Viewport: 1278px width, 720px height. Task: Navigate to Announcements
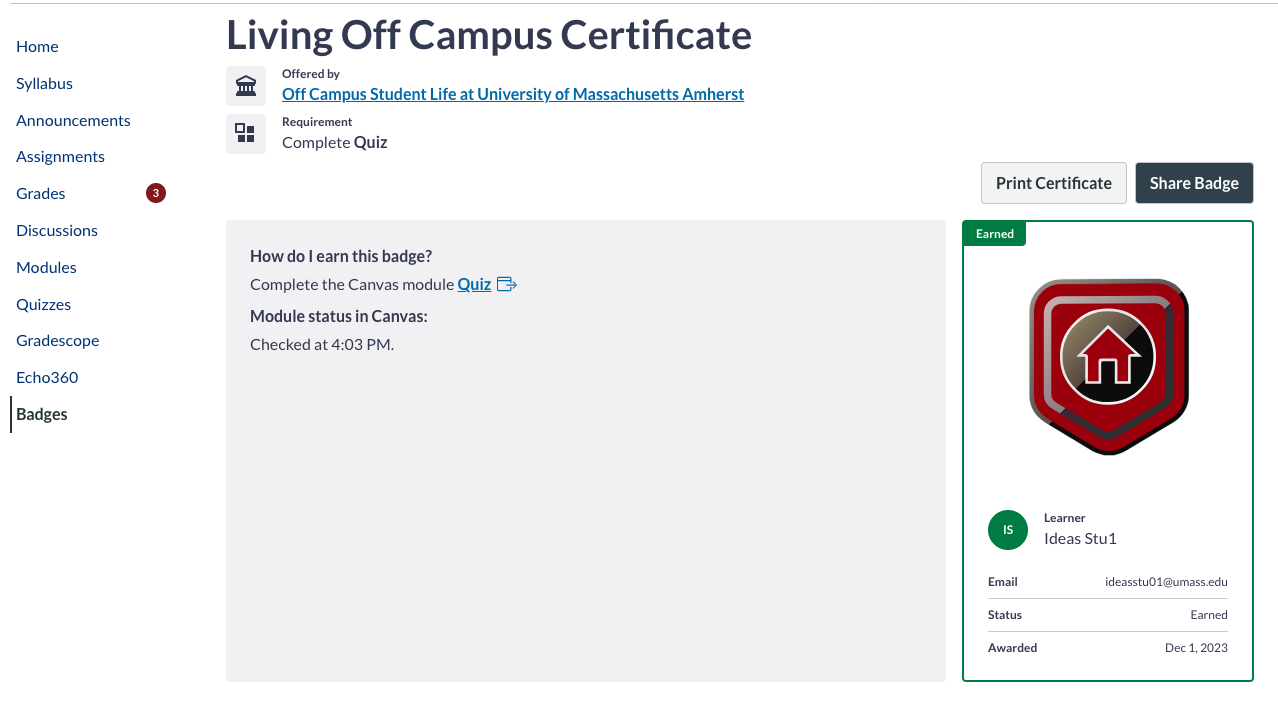(73, 121)
